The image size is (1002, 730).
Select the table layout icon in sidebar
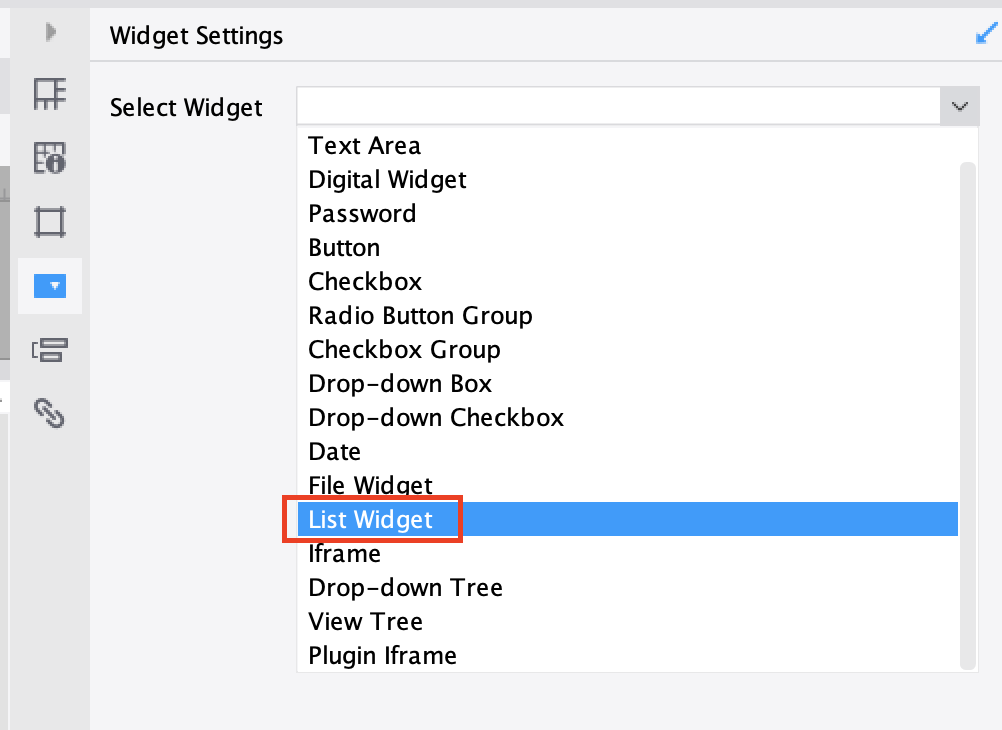click(49, 94)
